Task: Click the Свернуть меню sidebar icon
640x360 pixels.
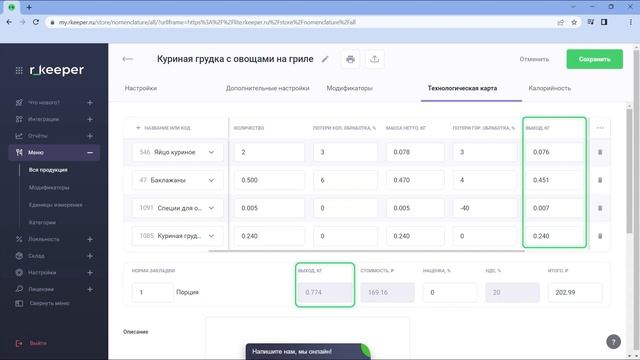Action: click(19, 303)
